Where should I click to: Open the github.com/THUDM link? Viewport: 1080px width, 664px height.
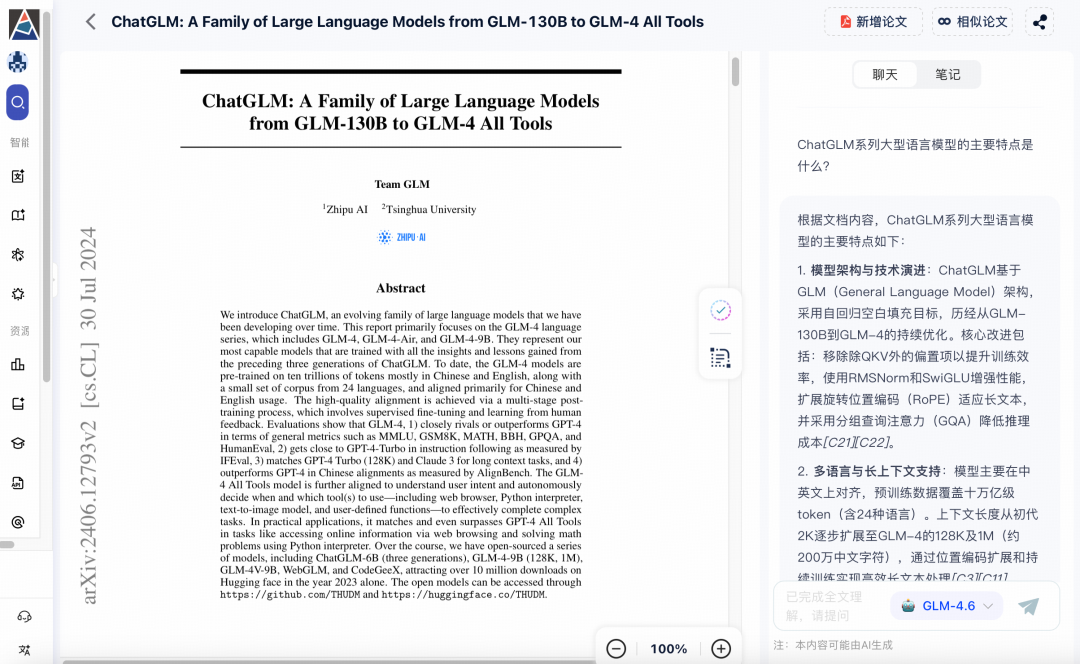click(x=290, y=594)
